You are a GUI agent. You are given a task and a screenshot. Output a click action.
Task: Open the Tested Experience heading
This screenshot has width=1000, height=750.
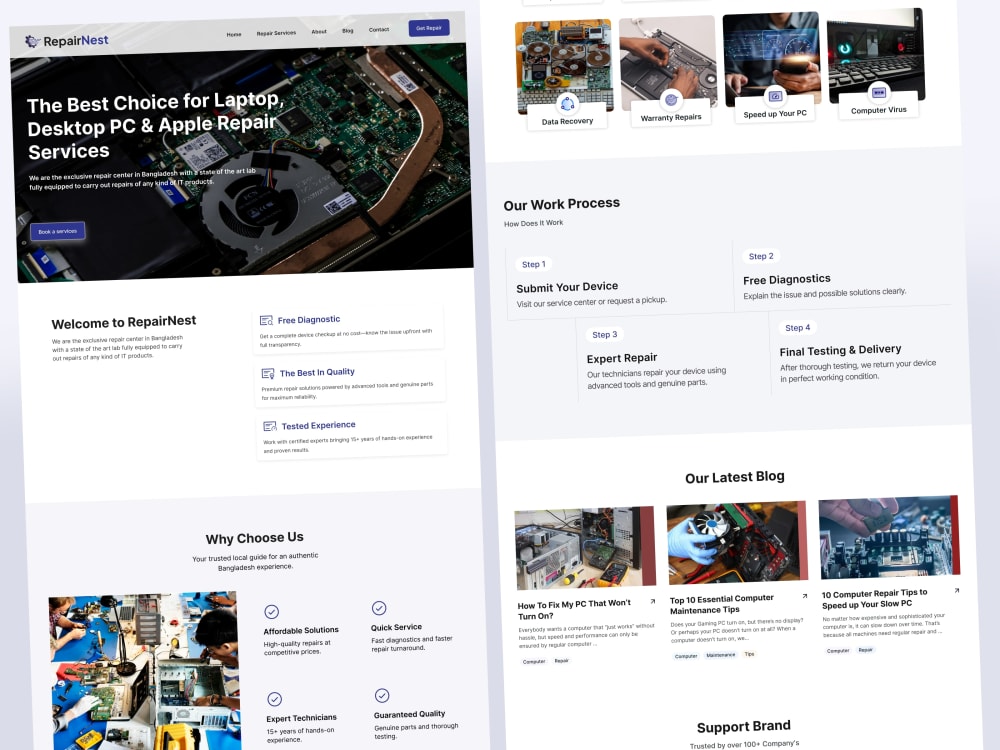[x=318, y=425]
